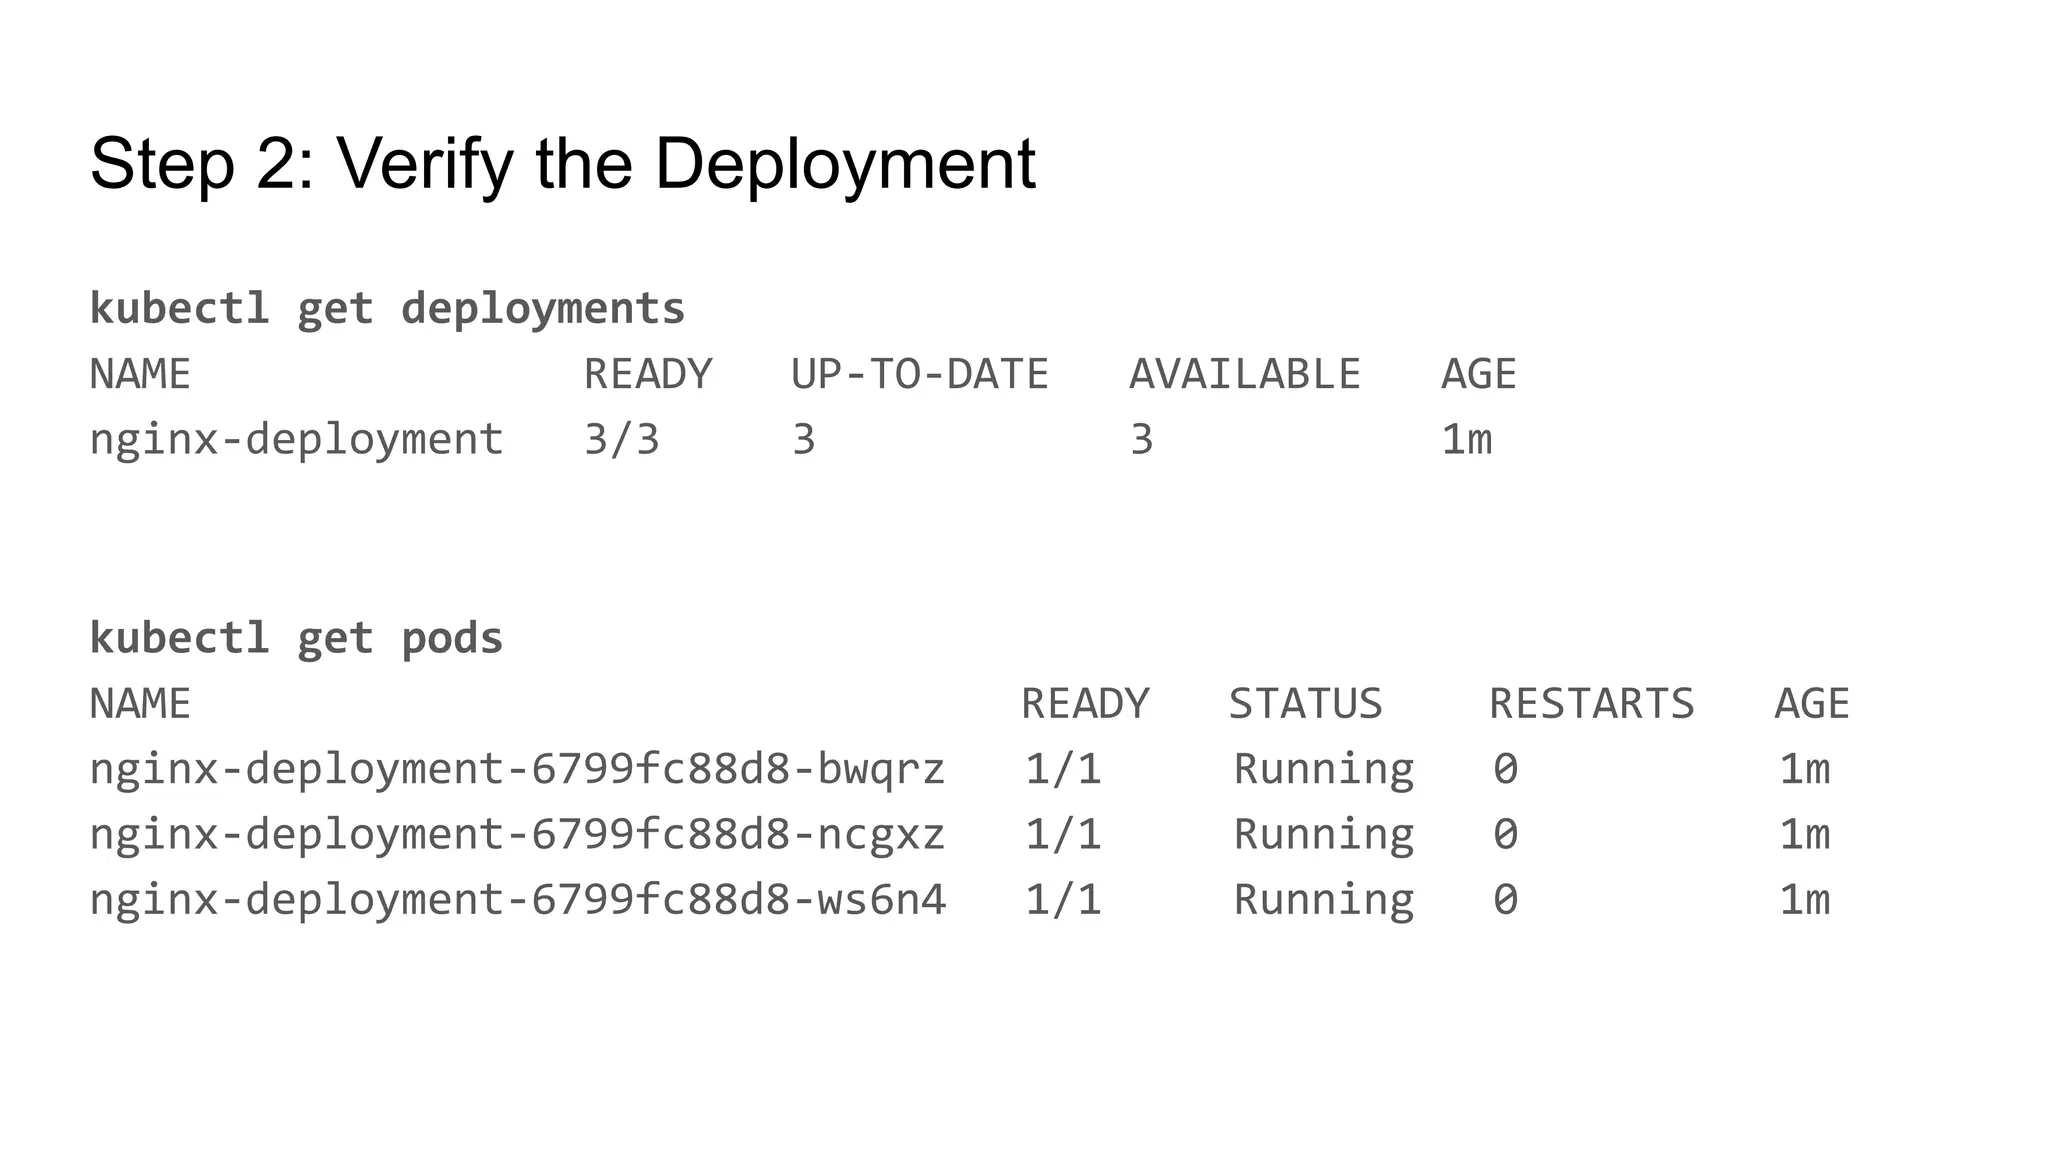Click the Running status of the ncgxz pod
The height and width of the screenshot is (1152, 2048).
(1324, 835)
